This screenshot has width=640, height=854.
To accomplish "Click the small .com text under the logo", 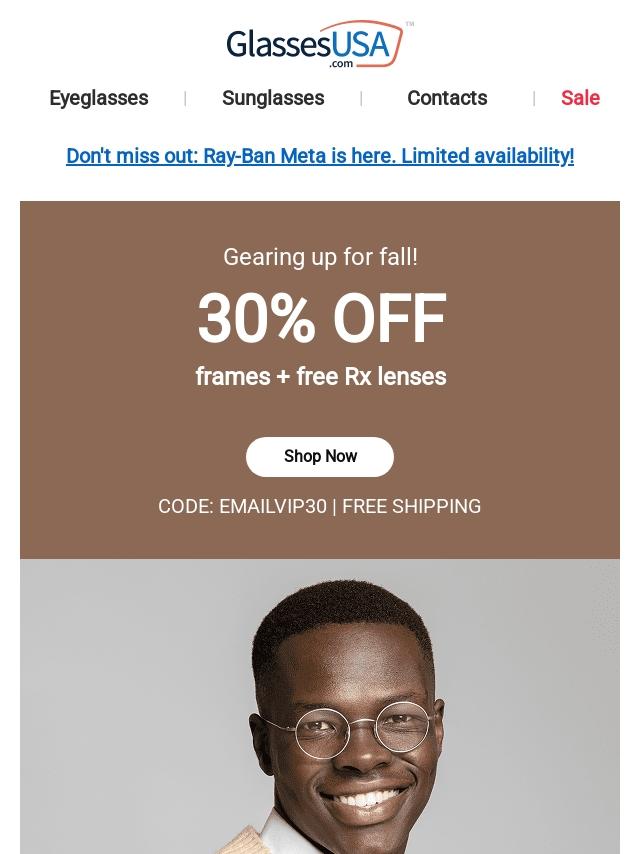I will pos(341,63).
